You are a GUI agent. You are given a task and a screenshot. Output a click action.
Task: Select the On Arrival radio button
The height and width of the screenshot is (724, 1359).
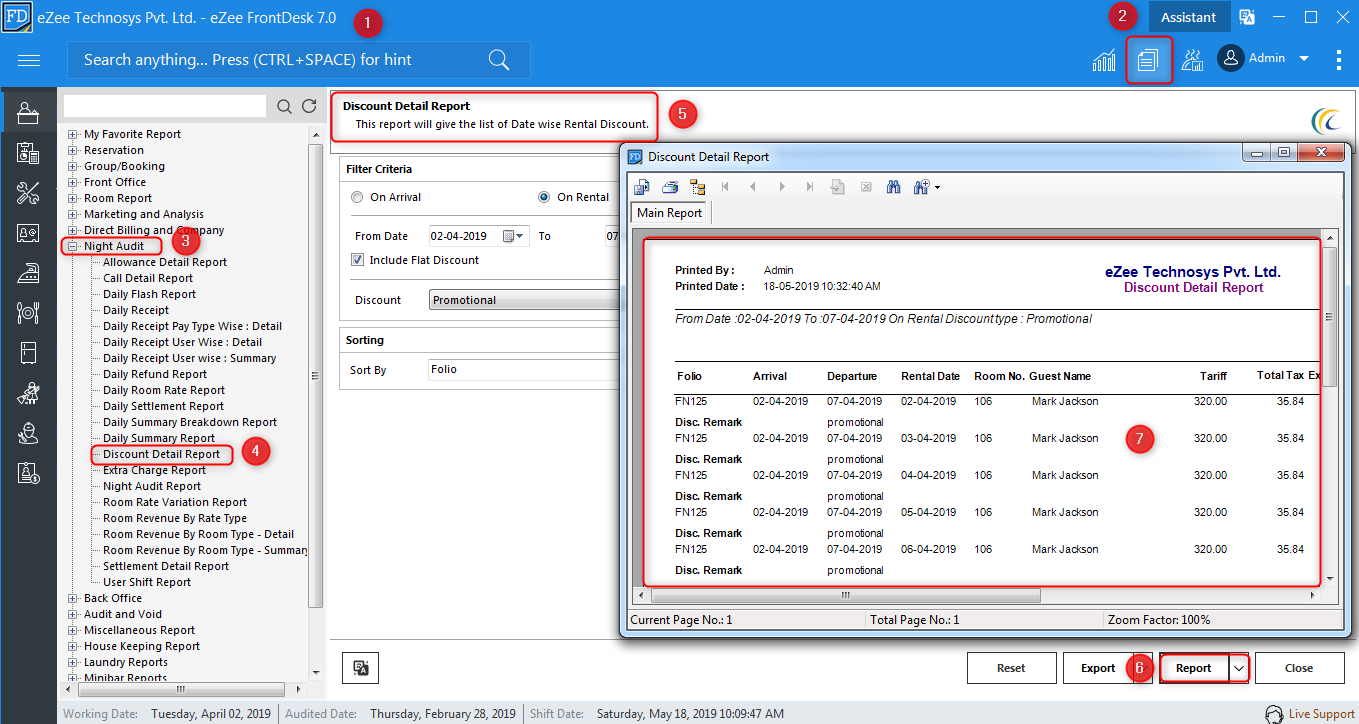point(357,197)
